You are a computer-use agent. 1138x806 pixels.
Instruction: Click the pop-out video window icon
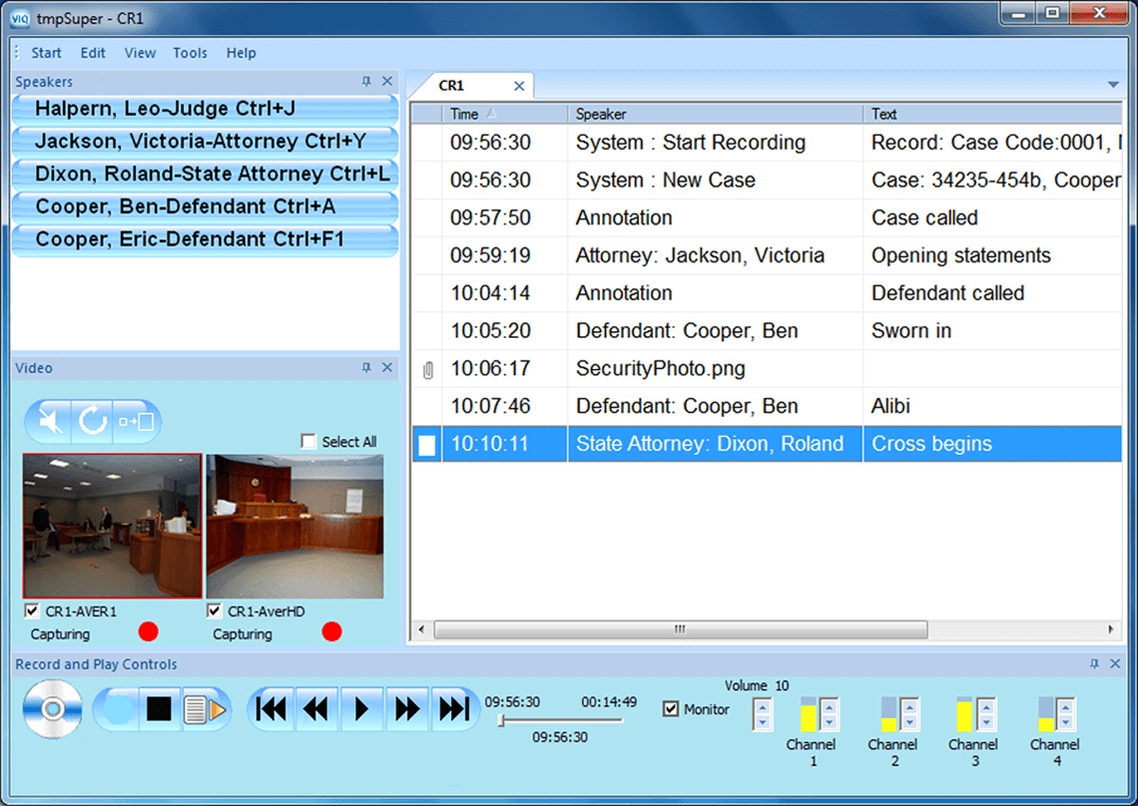[x=137, y=422]
